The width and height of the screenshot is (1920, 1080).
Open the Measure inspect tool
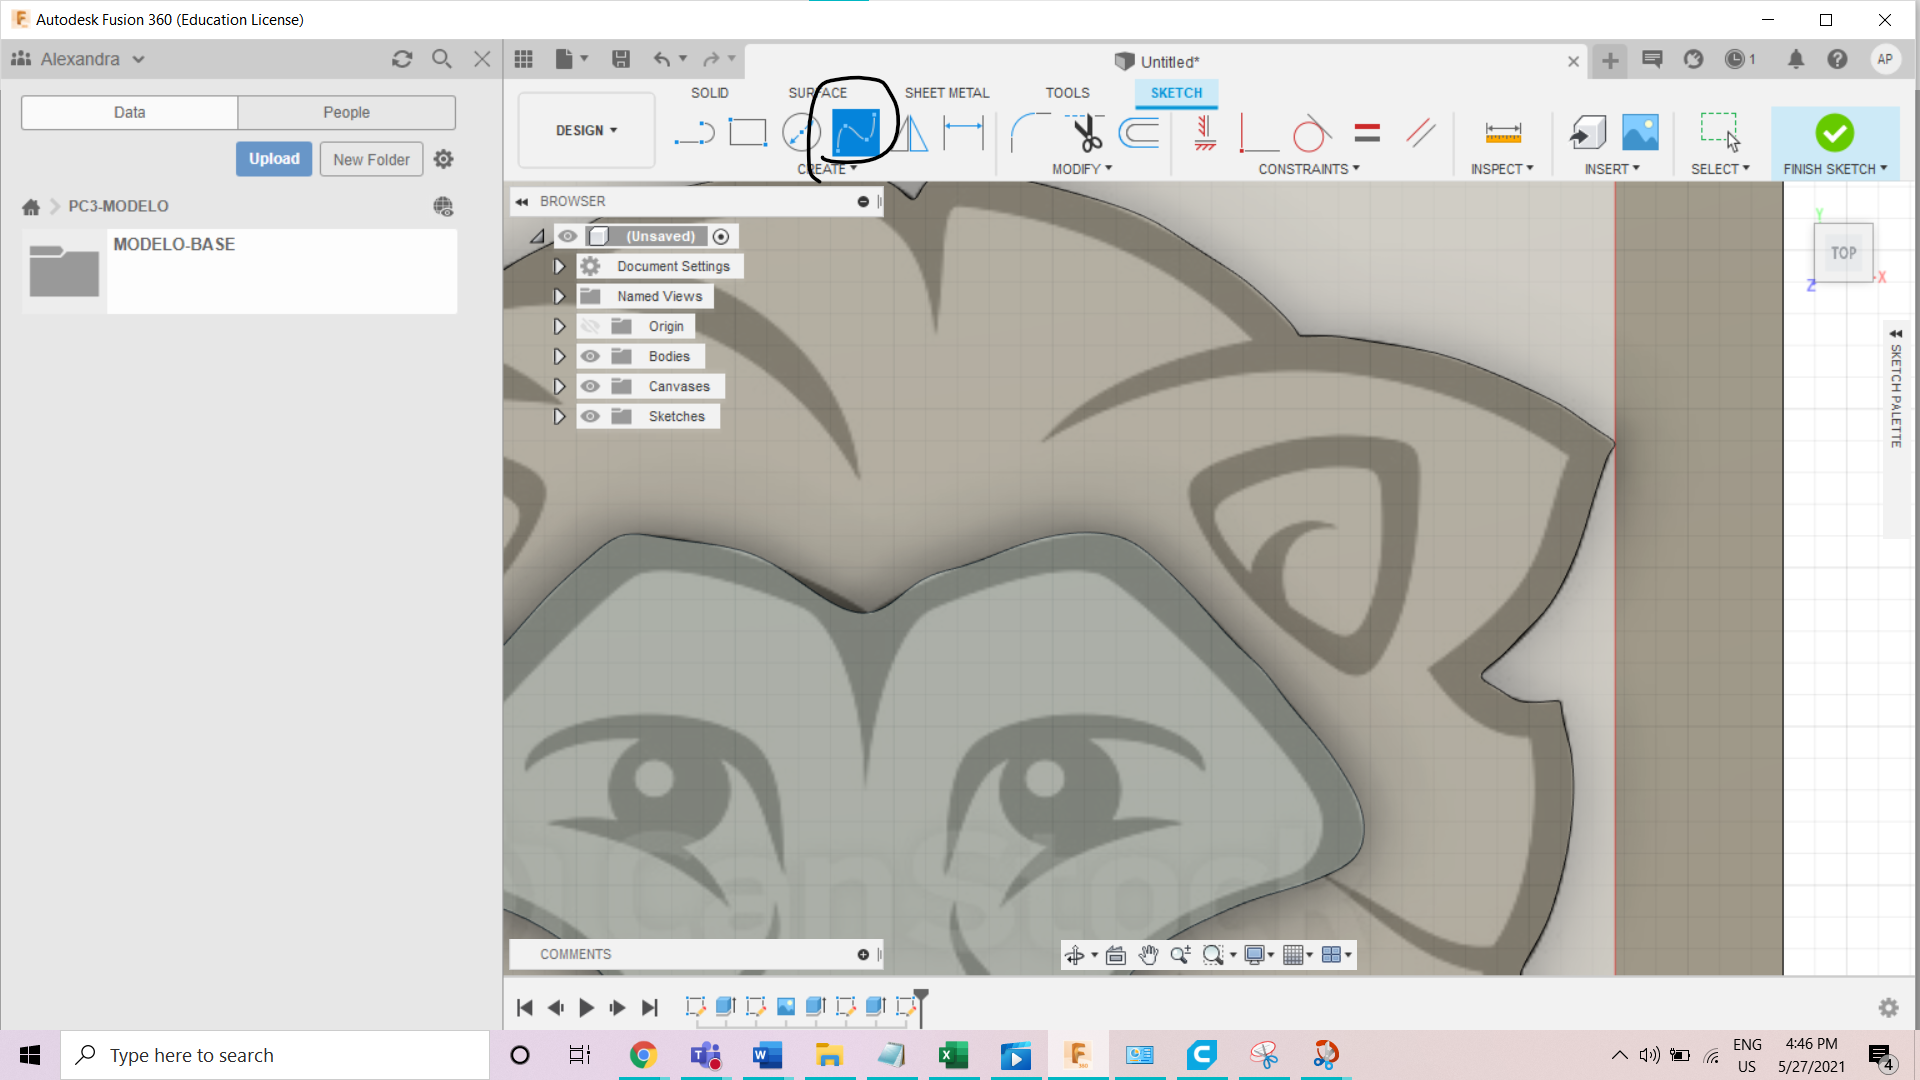coord(1503,132)
